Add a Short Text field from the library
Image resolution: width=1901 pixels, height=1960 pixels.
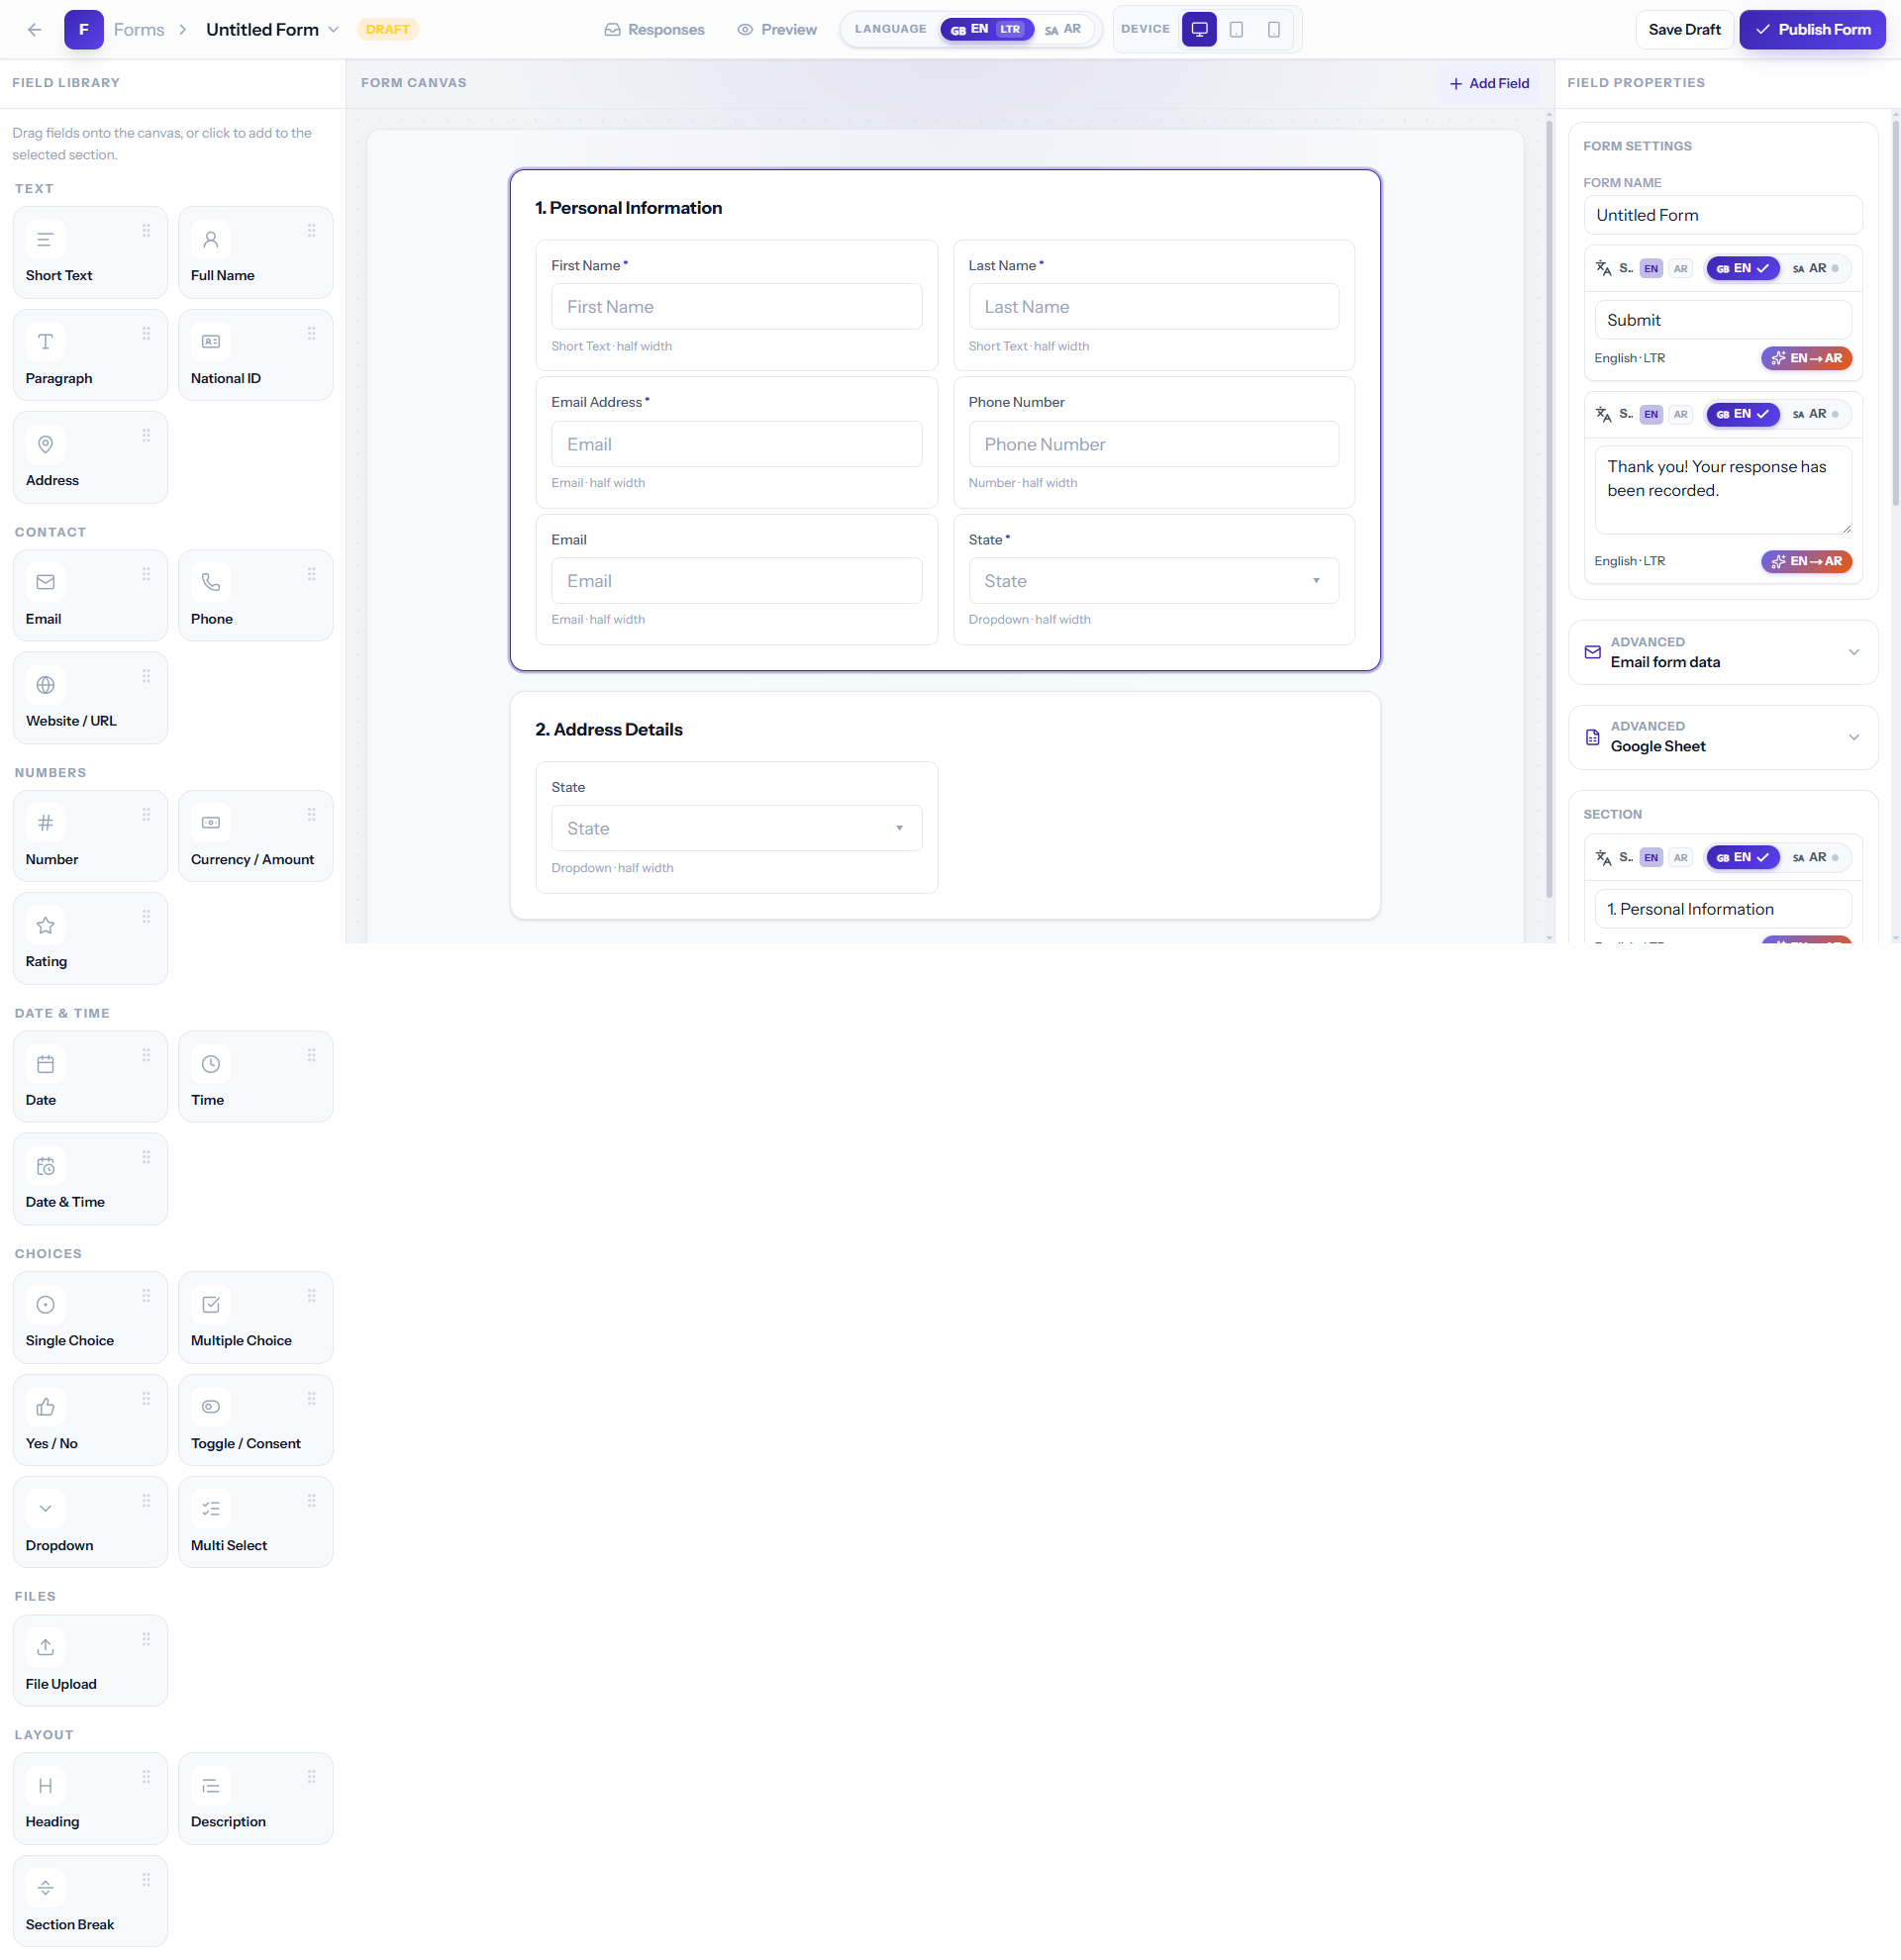tap(90, 253)
